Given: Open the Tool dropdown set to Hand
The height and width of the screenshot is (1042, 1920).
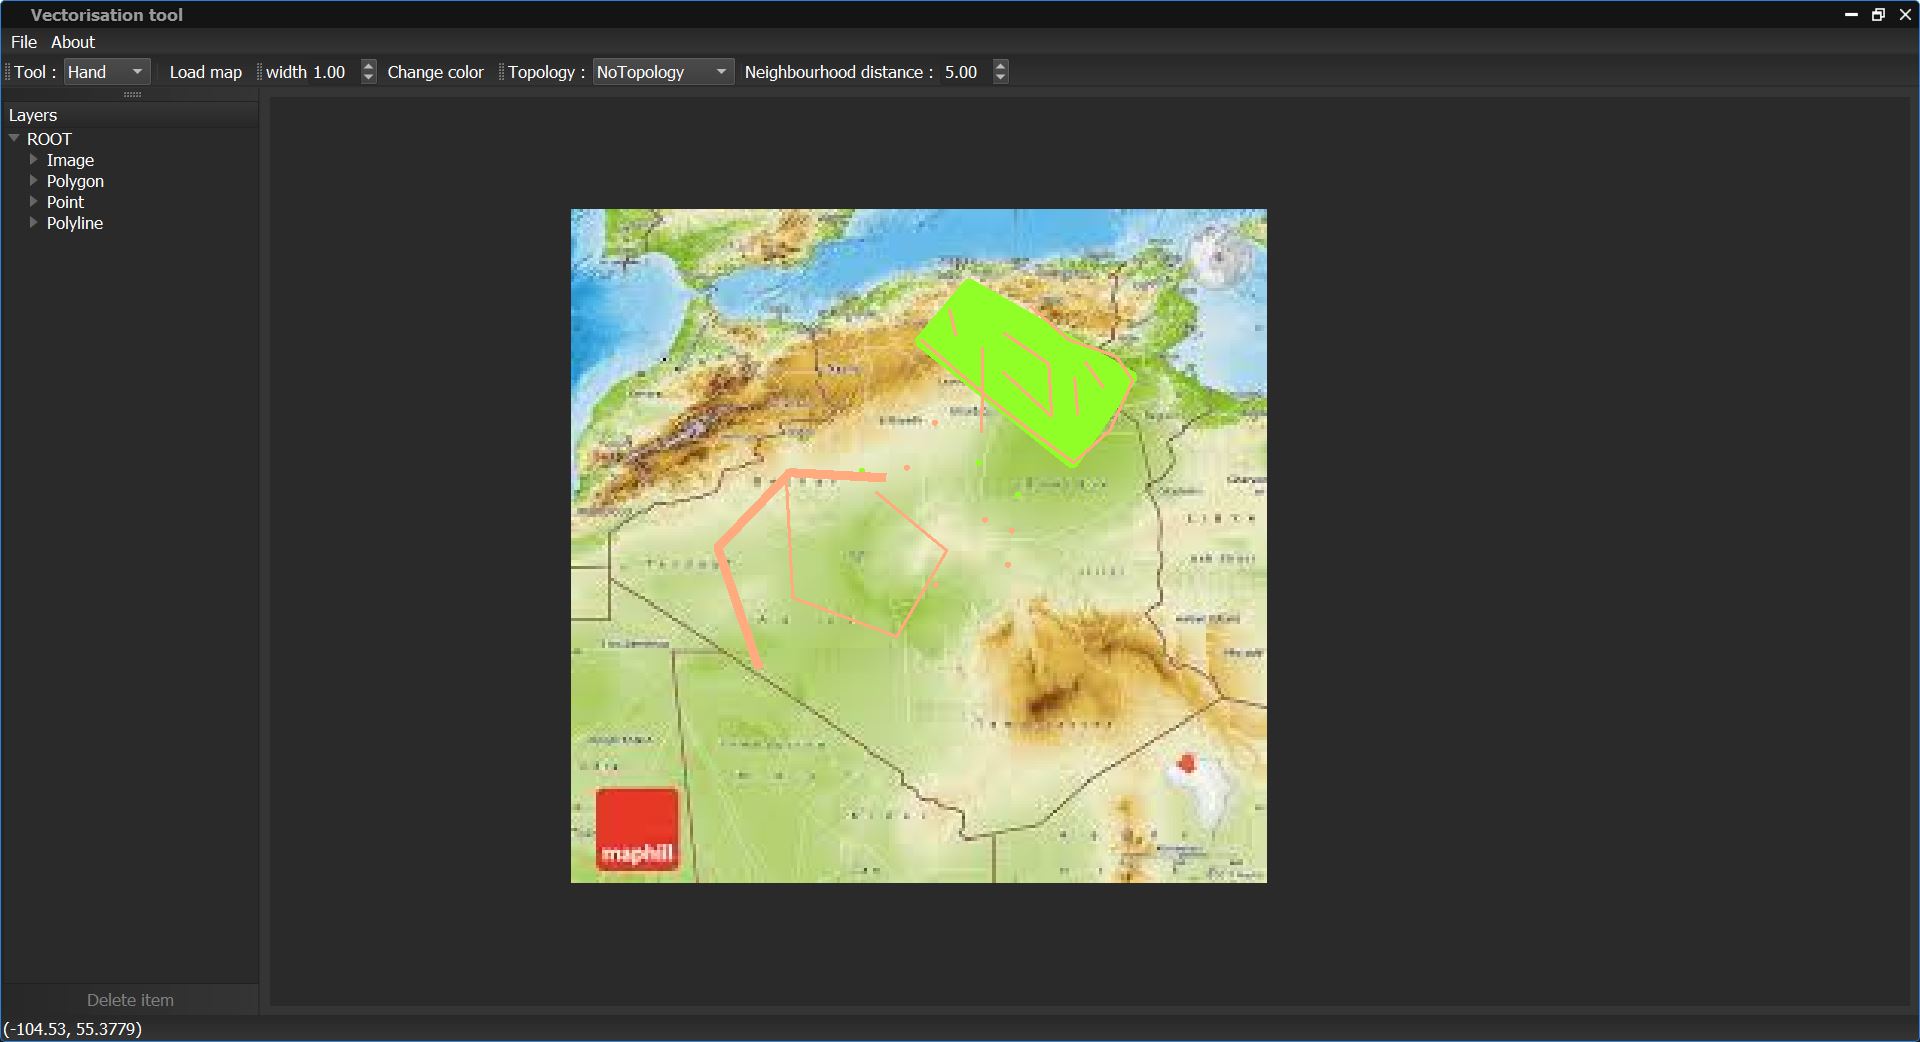Looking at the screenshot, I should click(x=107, y=72).
